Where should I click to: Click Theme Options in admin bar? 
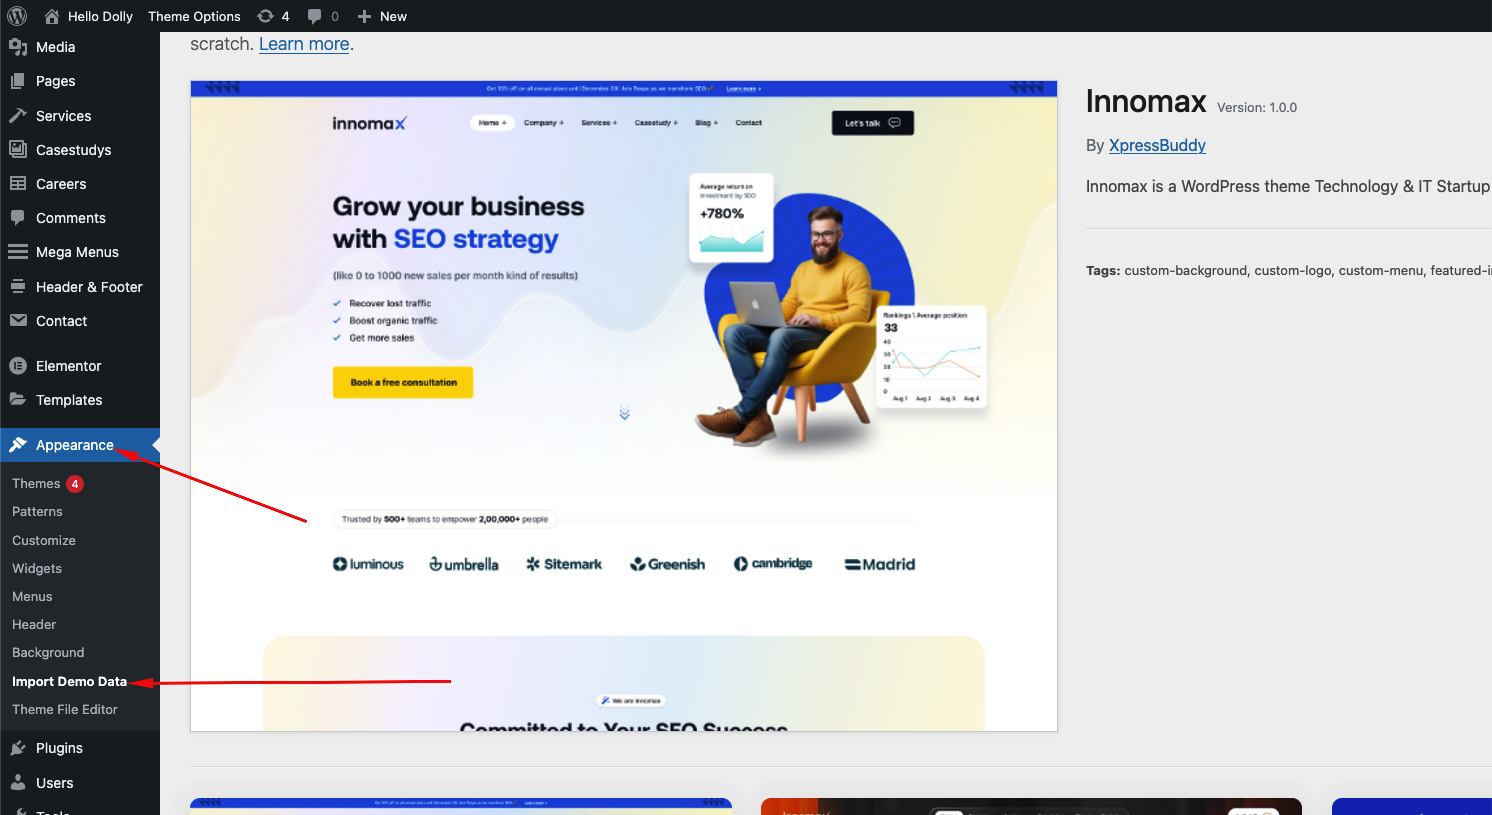tap(194, 16)
